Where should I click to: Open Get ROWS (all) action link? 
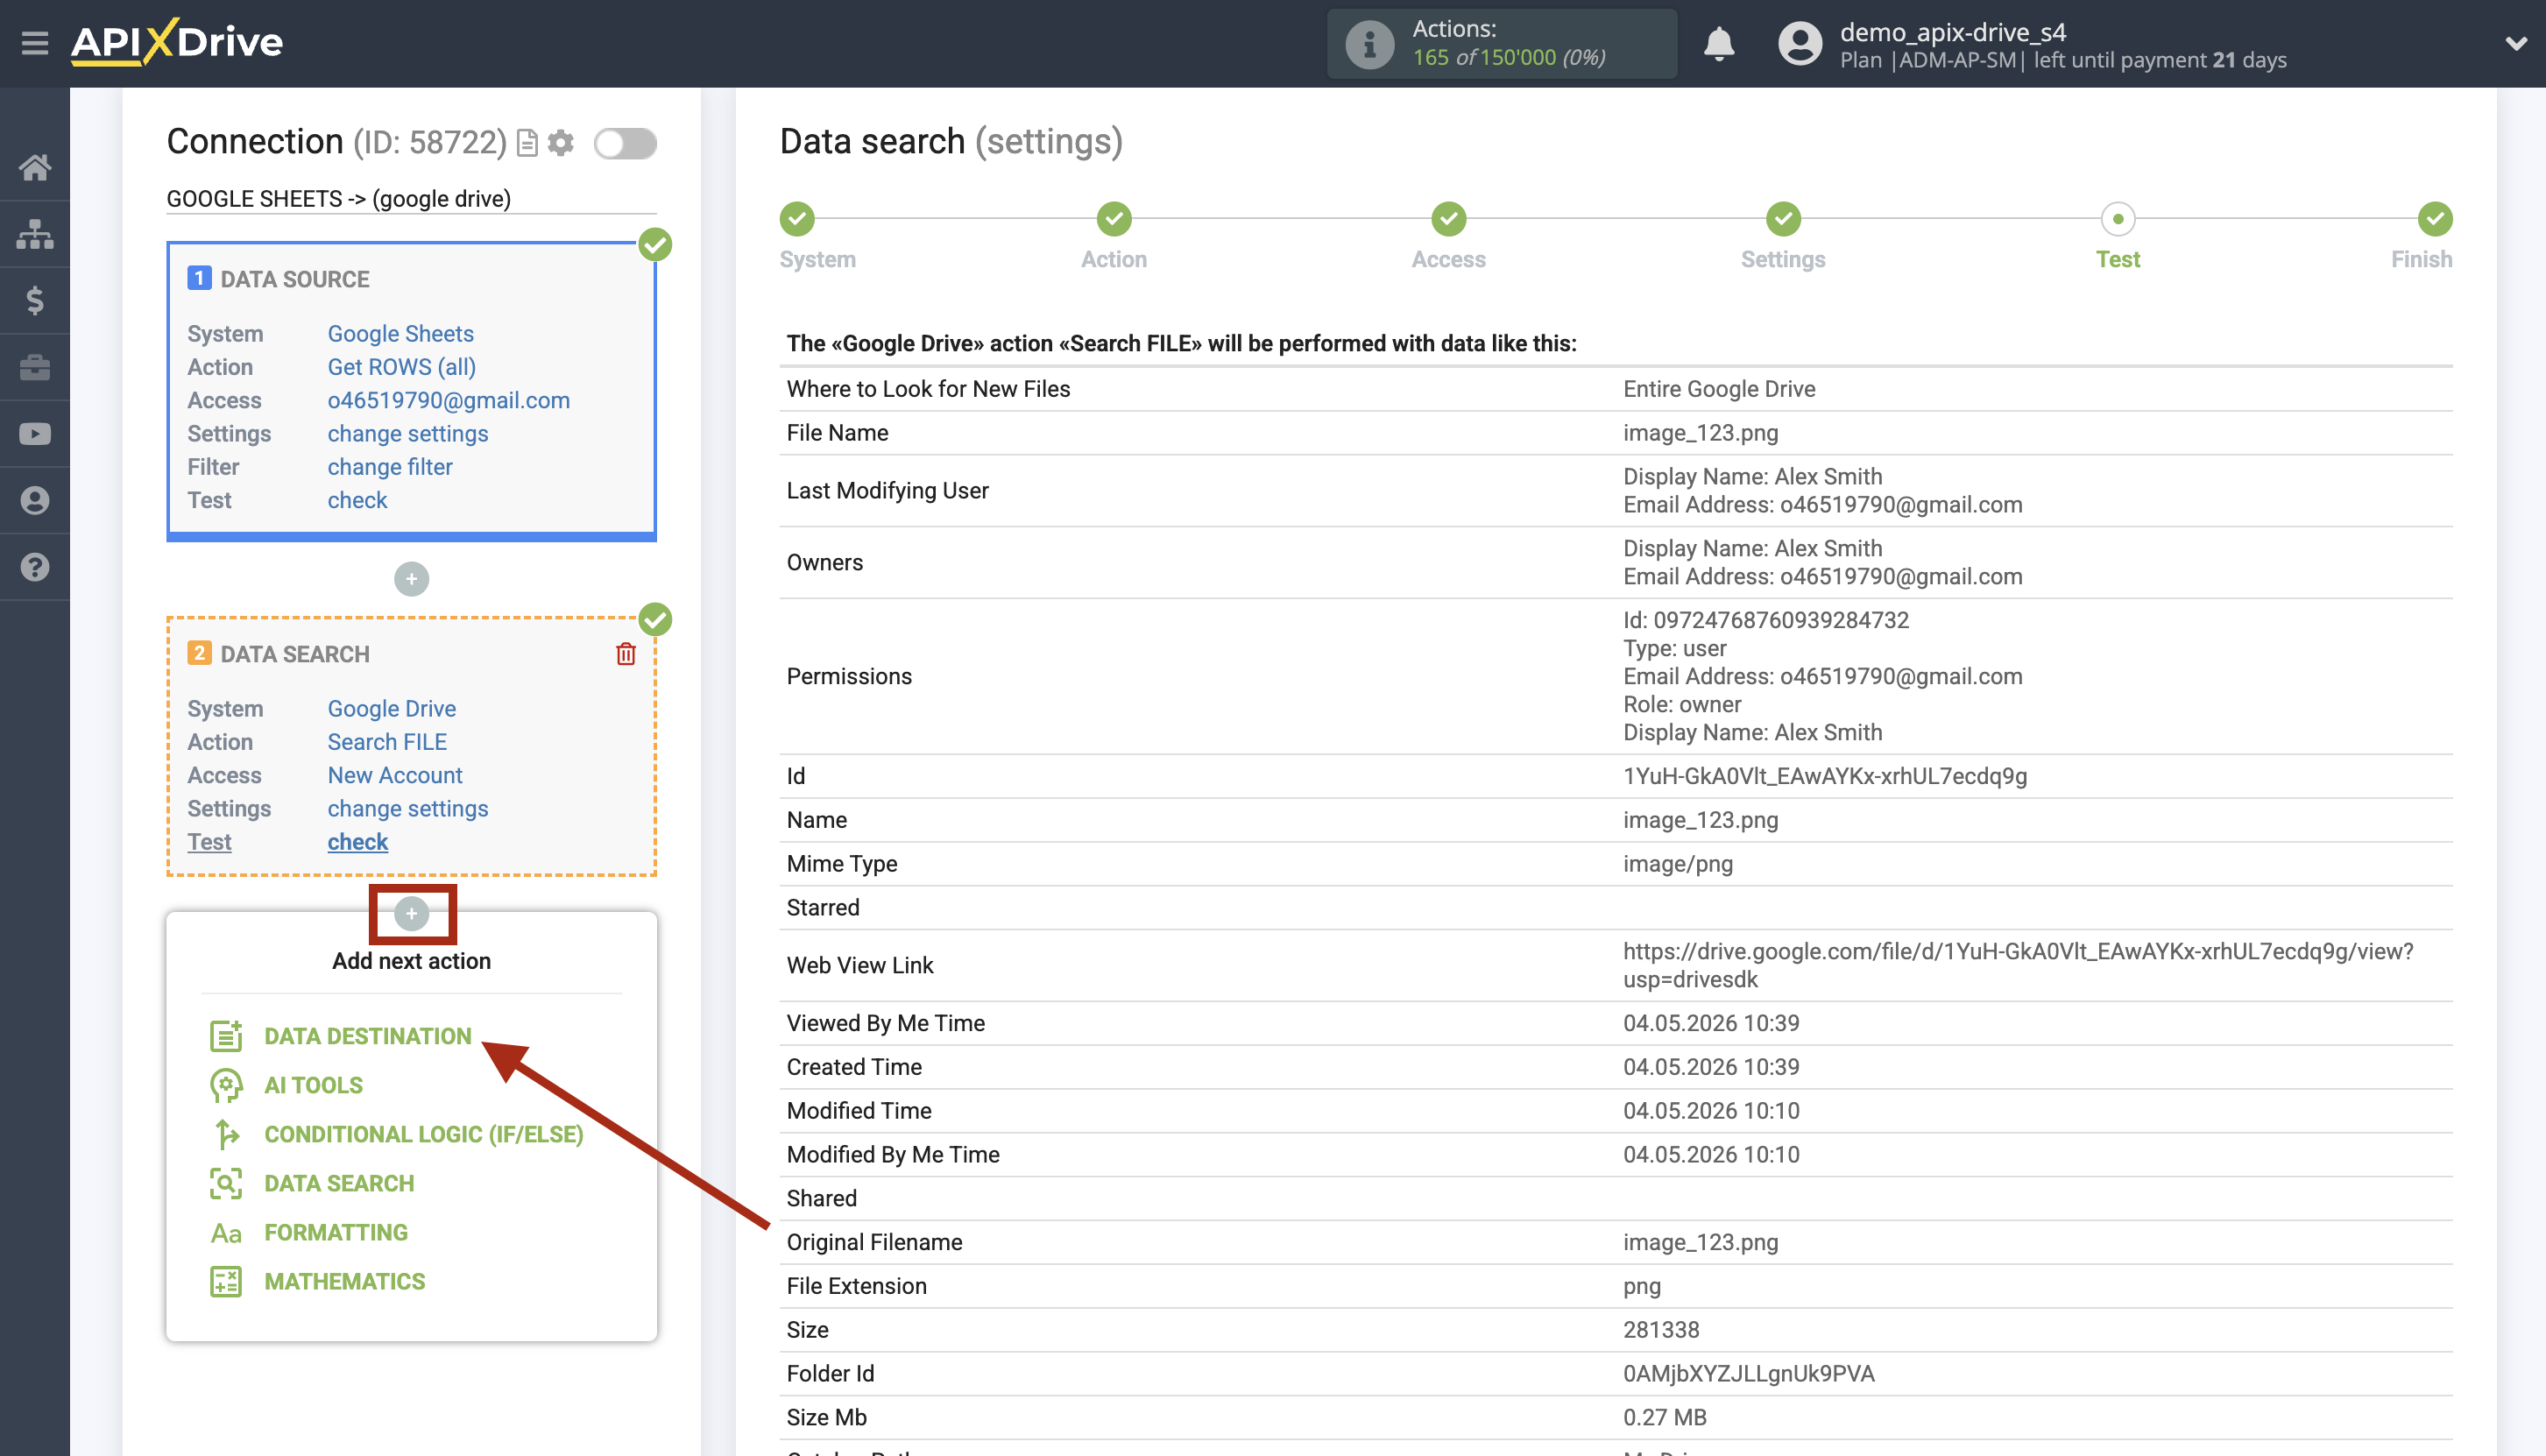[402, 367]
